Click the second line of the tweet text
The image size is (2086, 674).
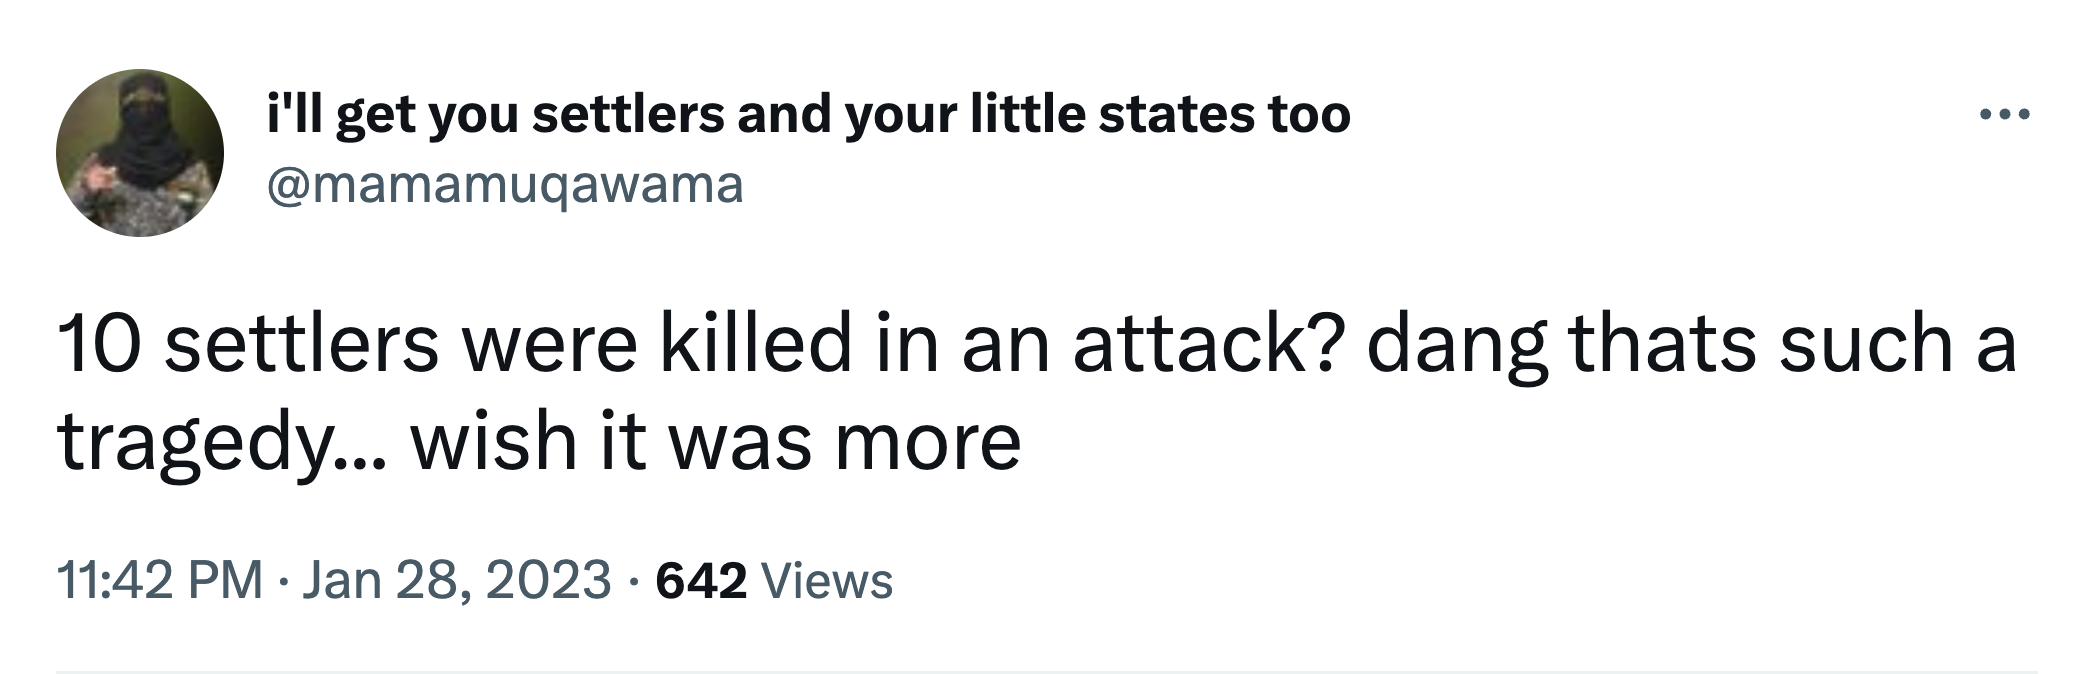pyautogui.click(x=540, y=442)
